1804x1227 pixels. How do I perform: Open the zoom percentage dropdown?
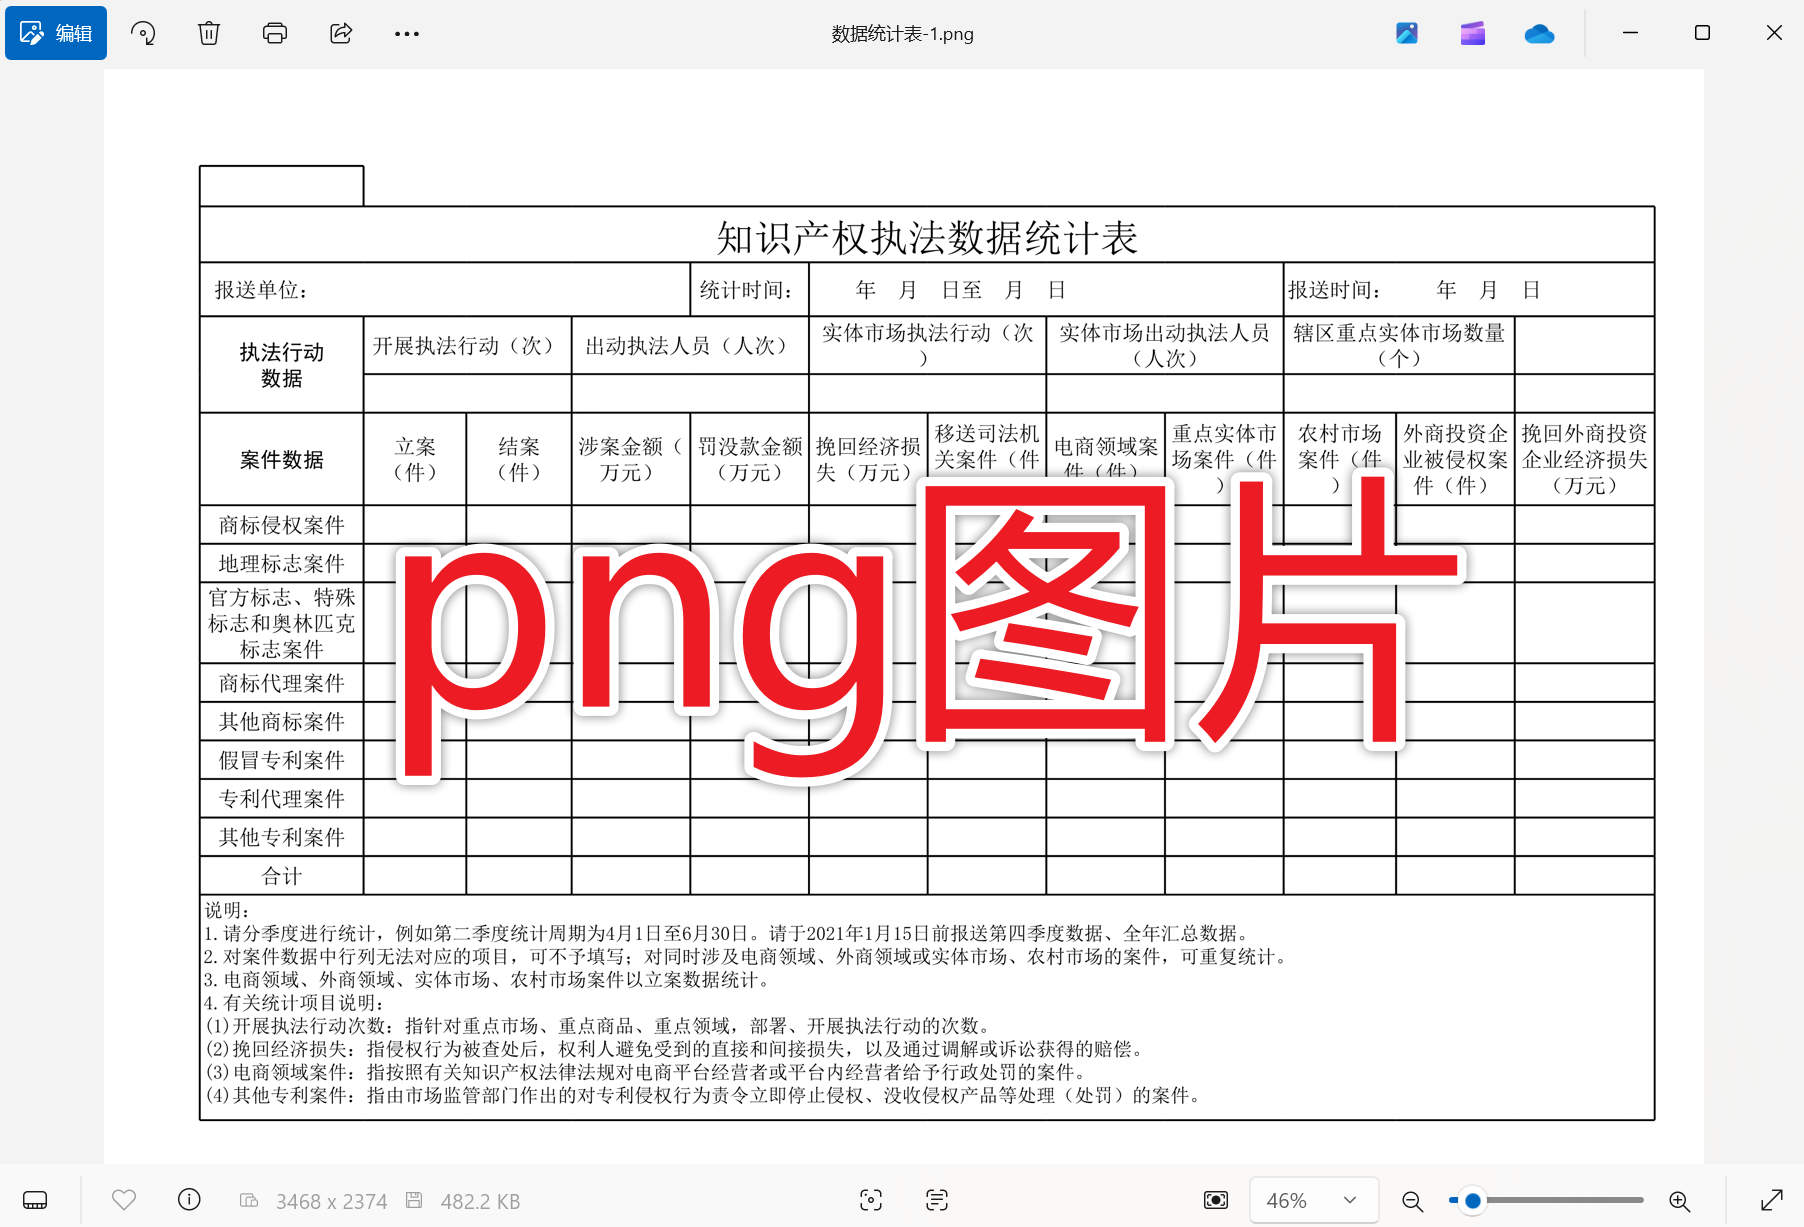pos(1312,1200)
